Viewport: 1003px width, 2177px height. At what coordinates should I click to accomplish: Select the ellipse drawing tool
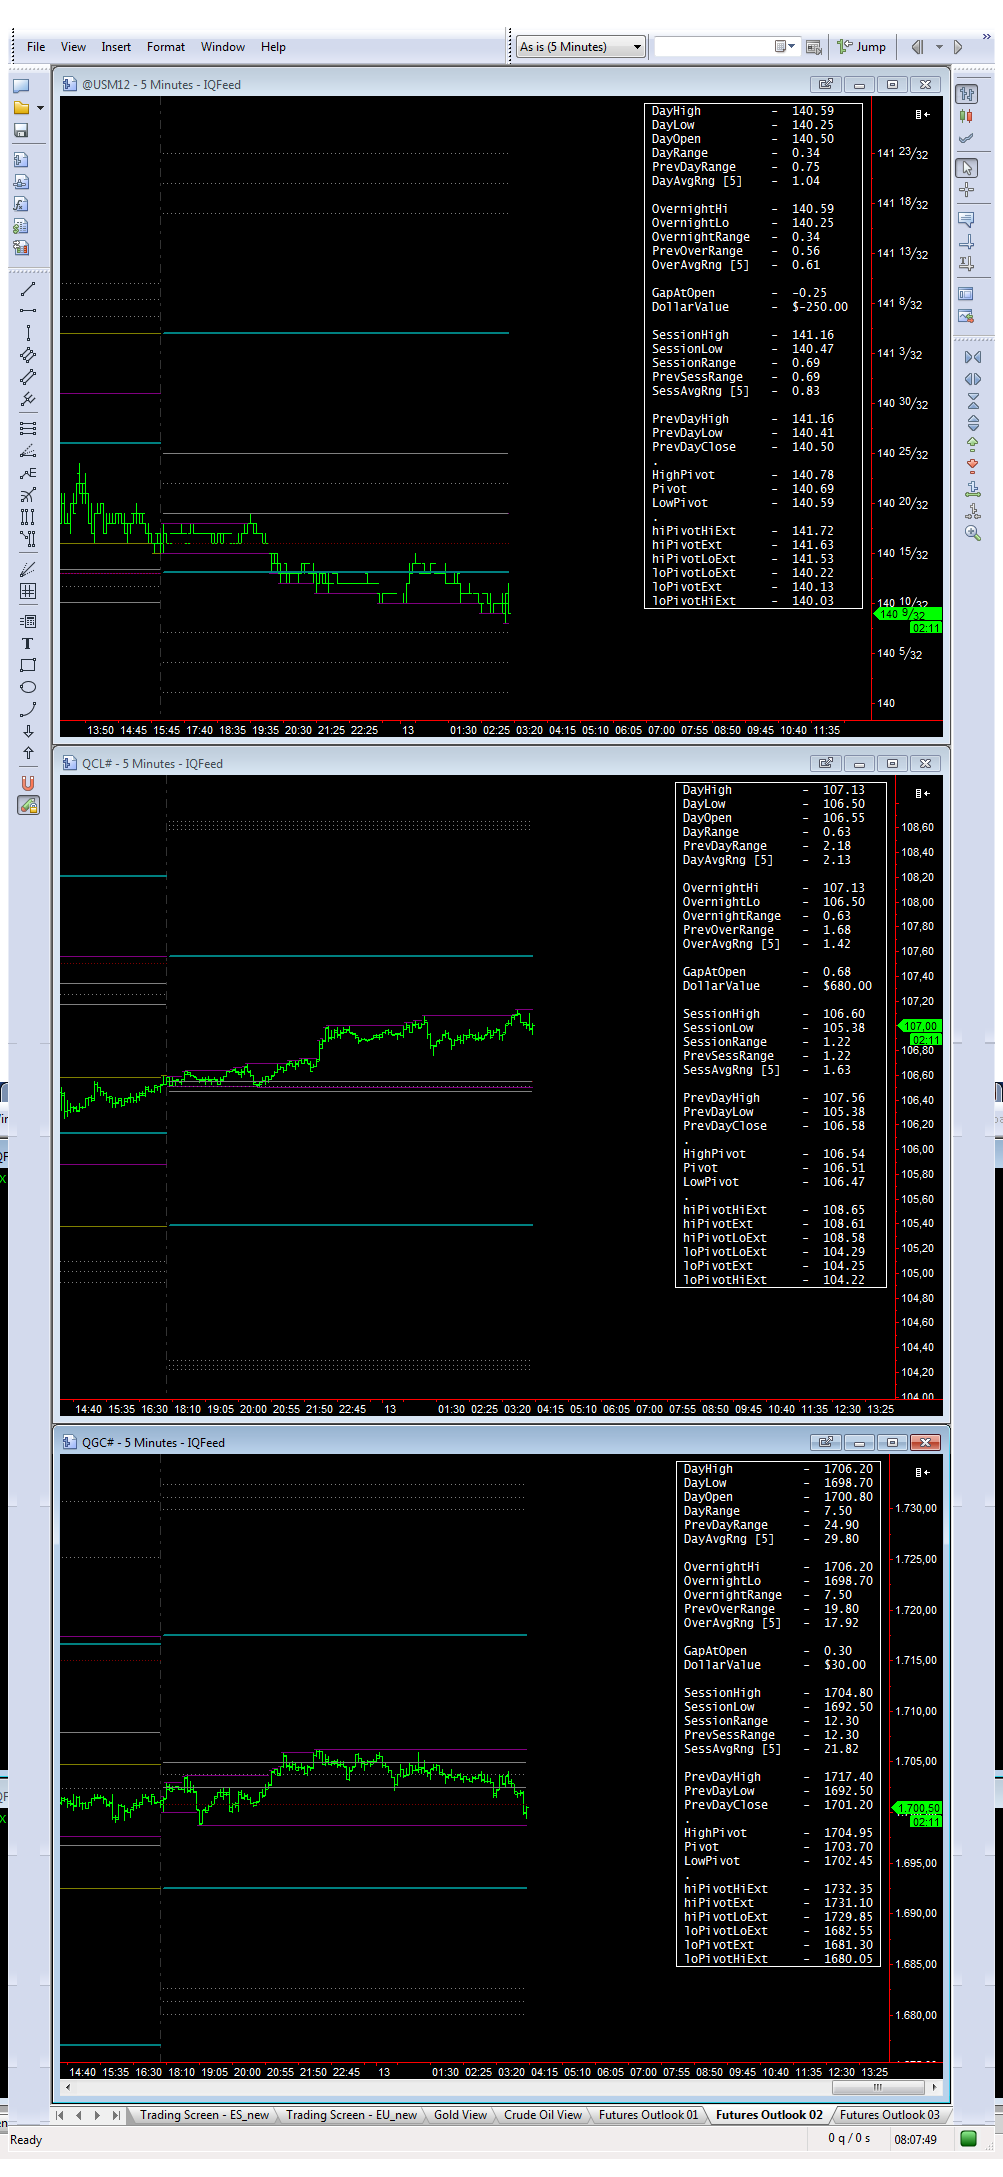(x=28, y=687)
